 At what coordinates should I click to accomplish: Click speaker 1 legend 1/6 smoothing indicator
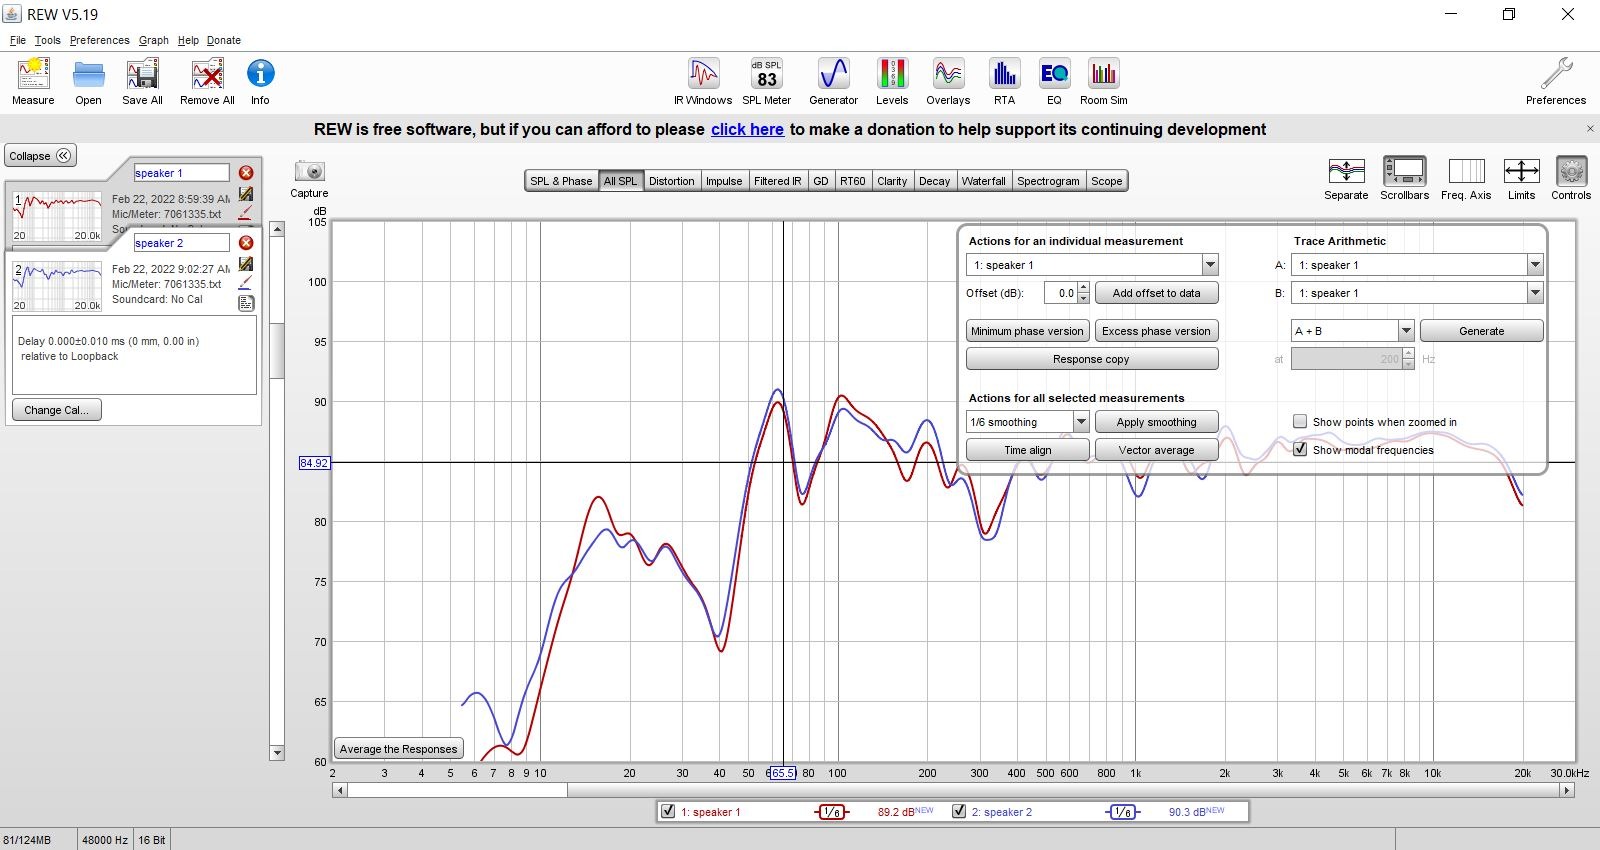[x=832, y=812]
